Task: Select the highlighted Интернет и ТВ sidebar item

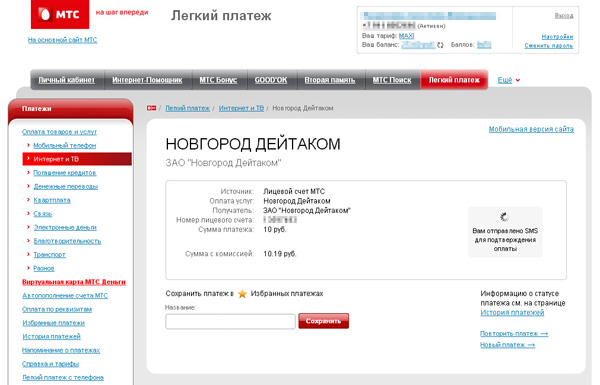Action: [77, 159]
